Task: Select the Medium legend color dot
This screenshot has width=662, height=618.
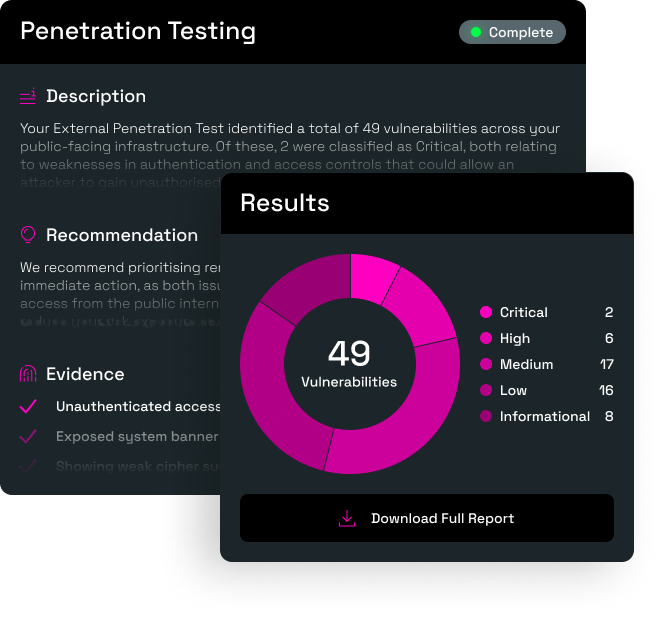Action: [486, 364]
